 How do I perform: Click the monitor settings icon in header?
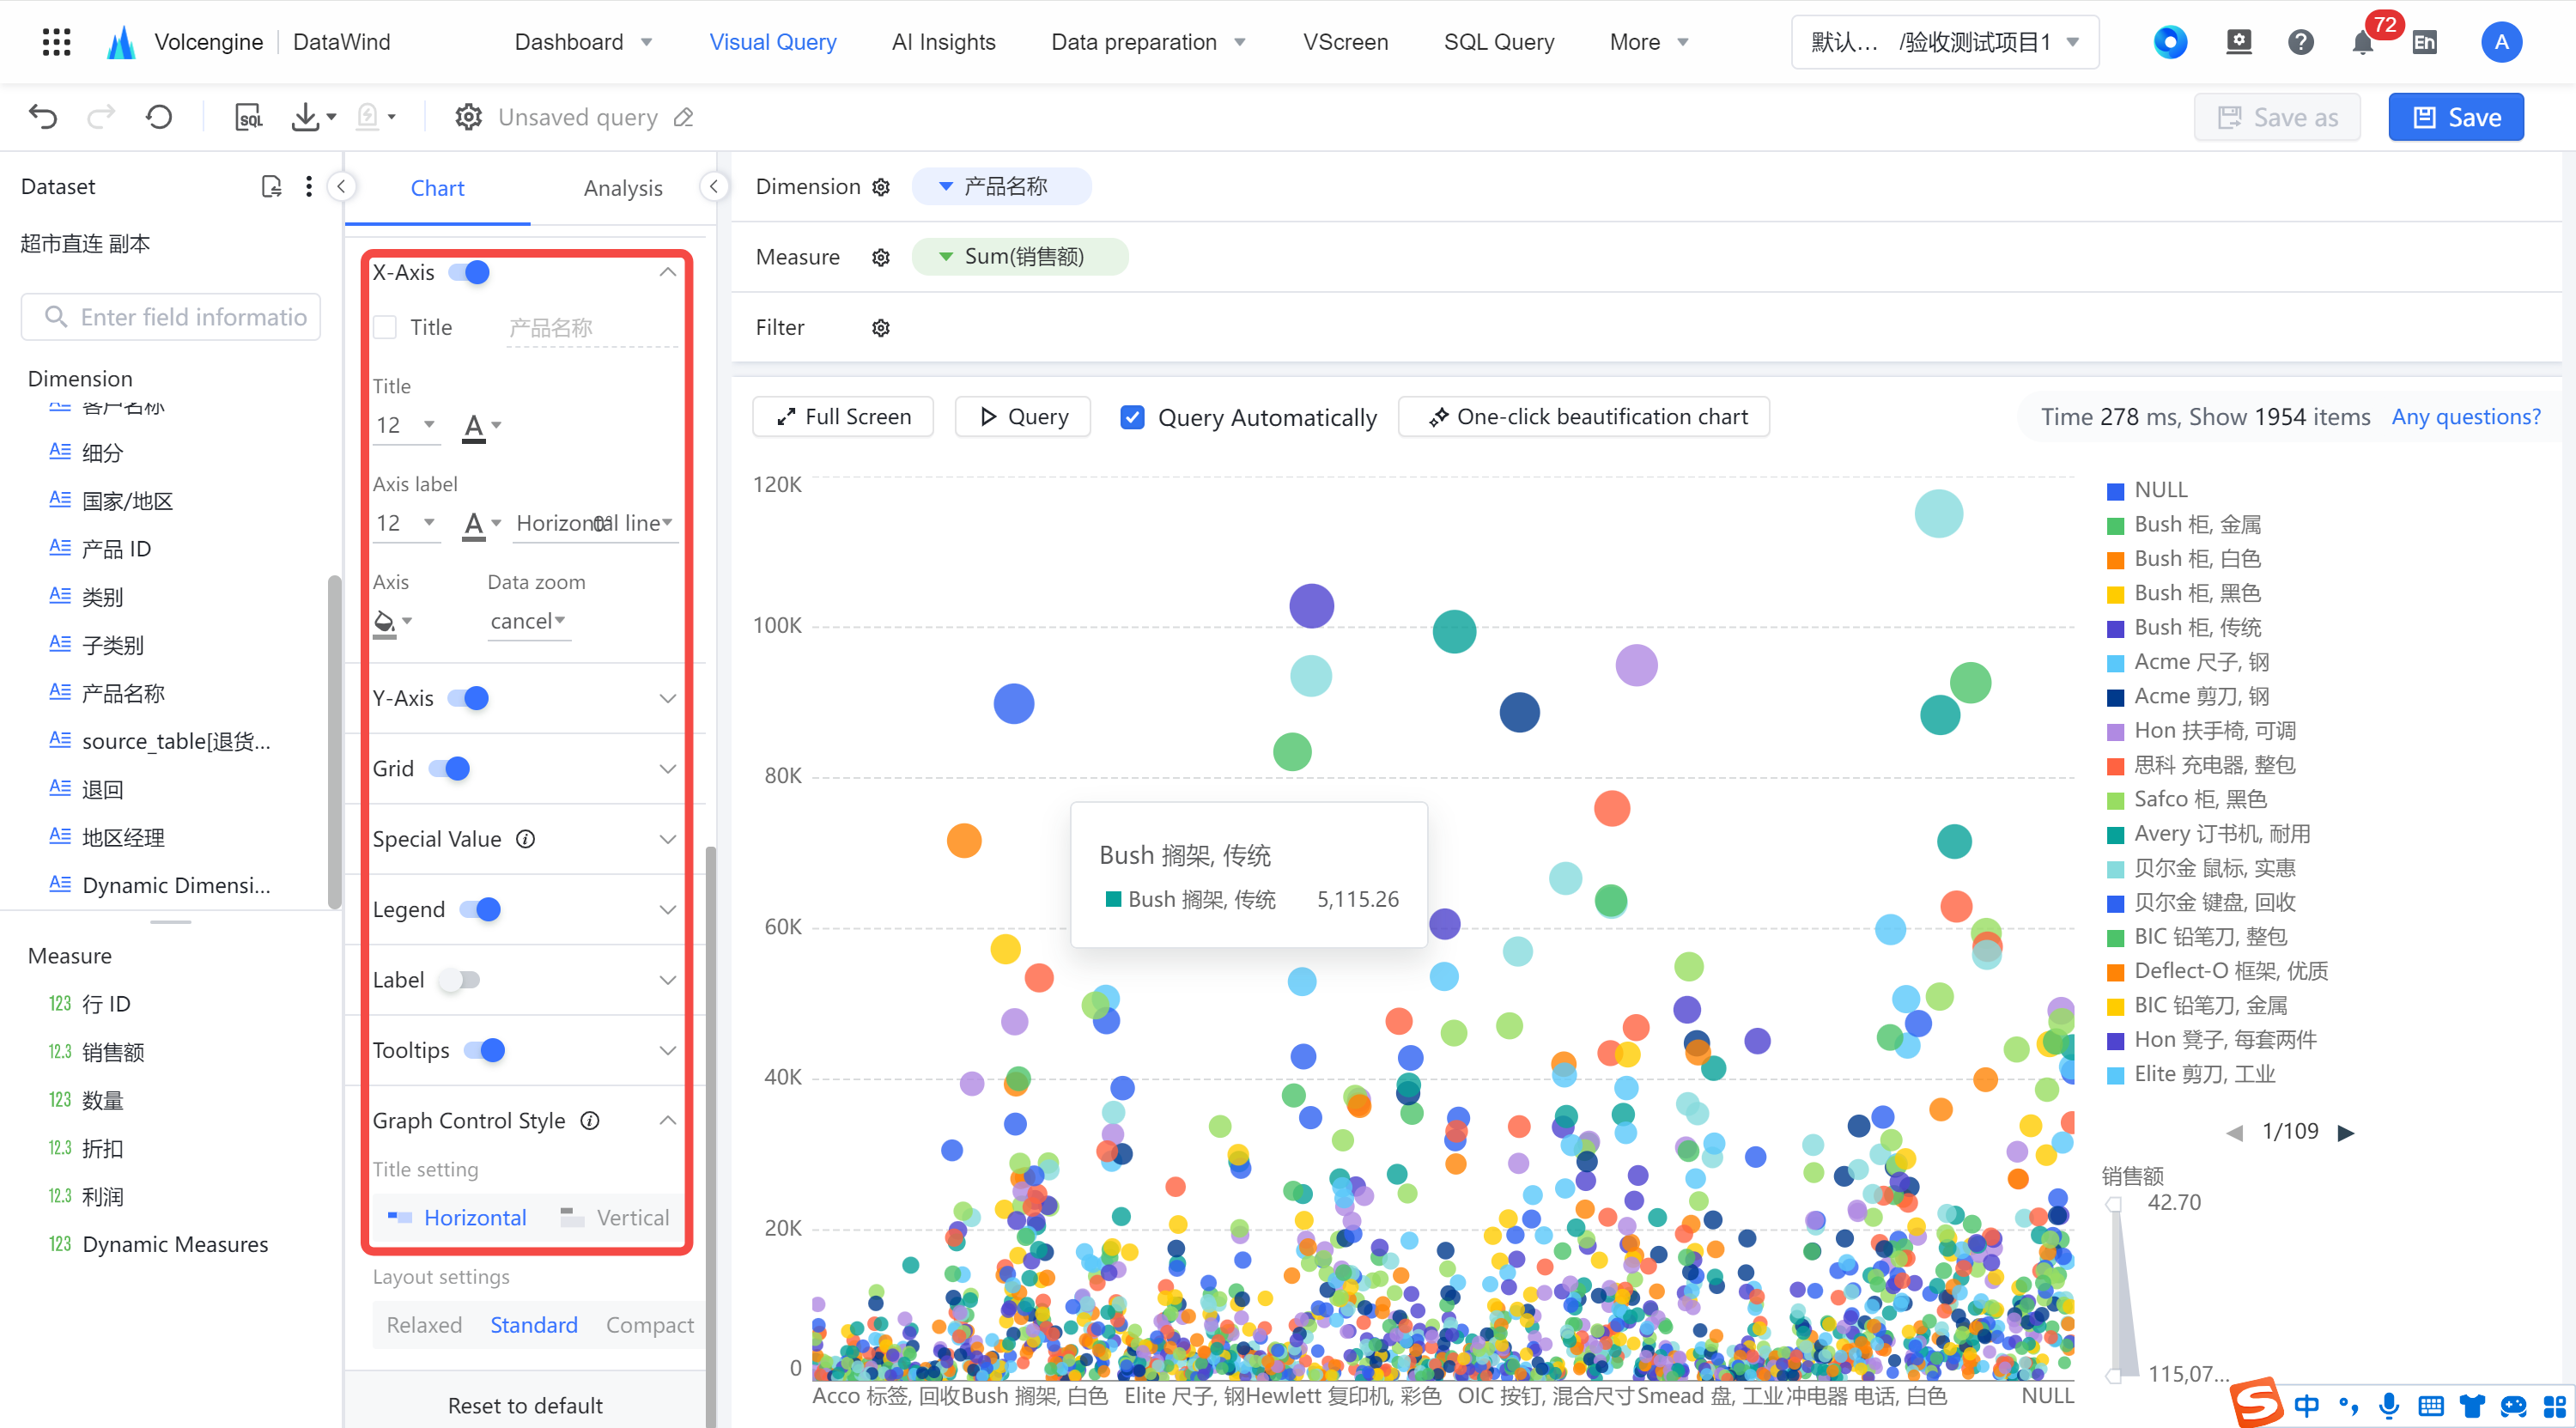tap(2239, 42)
